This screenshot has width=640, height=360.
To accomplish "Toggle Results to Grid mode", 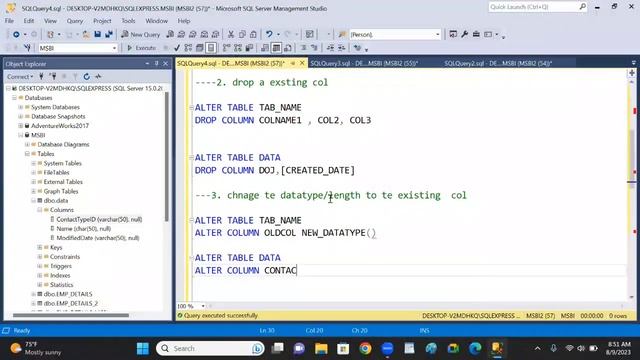I will (276, 48).
